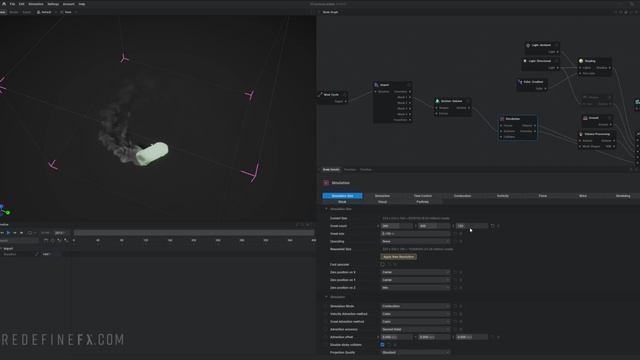Switch to the Presets panel tab
Image resolution: width=640 pixels, height=360 pixels.
tap(350, 169)
